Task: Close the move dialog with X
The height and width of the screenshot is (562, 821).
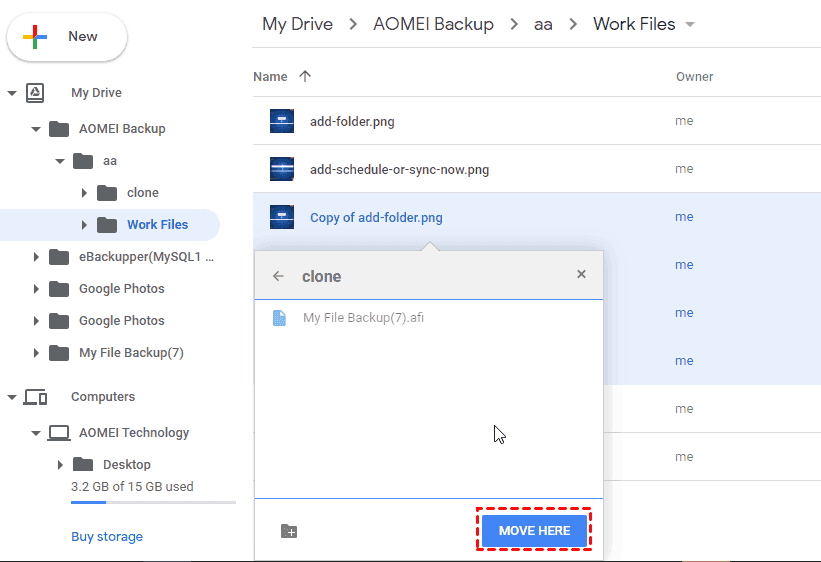Action: (581, 275)
